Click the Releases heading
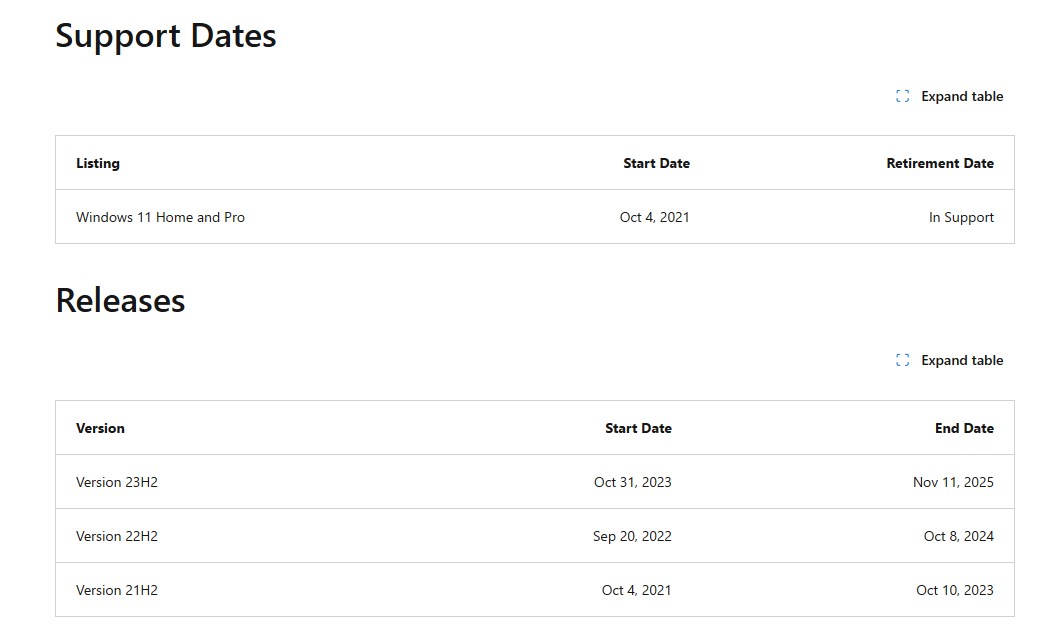This screenshot has width=1045, height=636. click(x=120, y=301)
